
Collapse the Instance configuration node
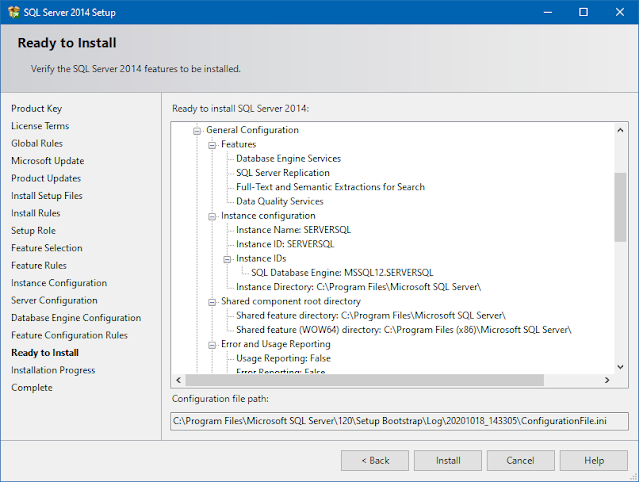pyautogui.click(x=212, y=216)
